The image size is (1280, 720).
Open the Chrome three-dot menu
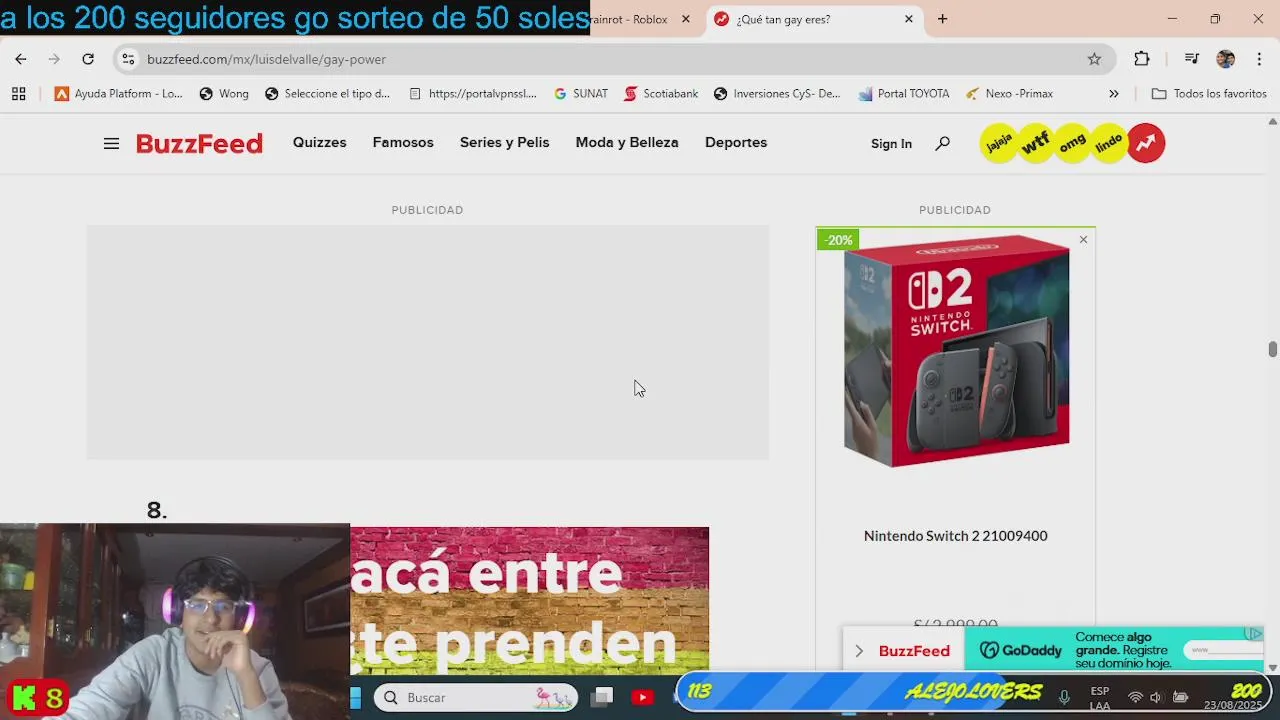pos(1259,59)
